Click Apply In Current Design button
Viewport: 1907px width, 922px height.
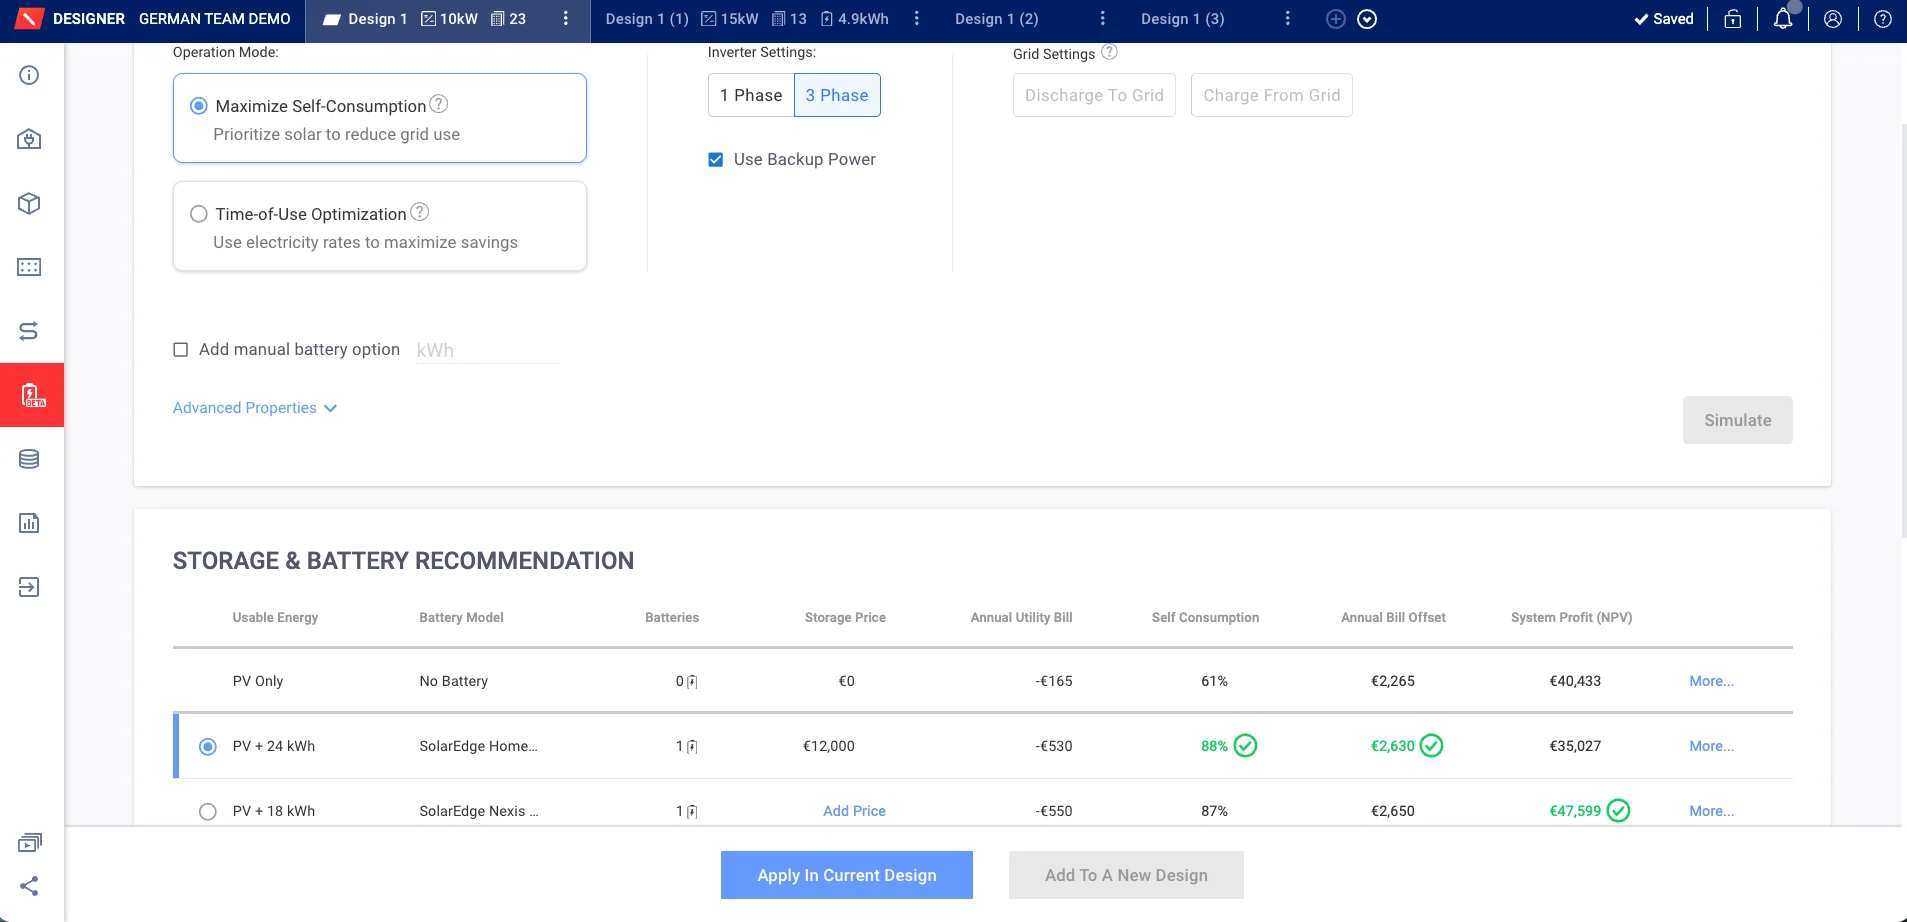pyautogui.click(x=847, y=875)
